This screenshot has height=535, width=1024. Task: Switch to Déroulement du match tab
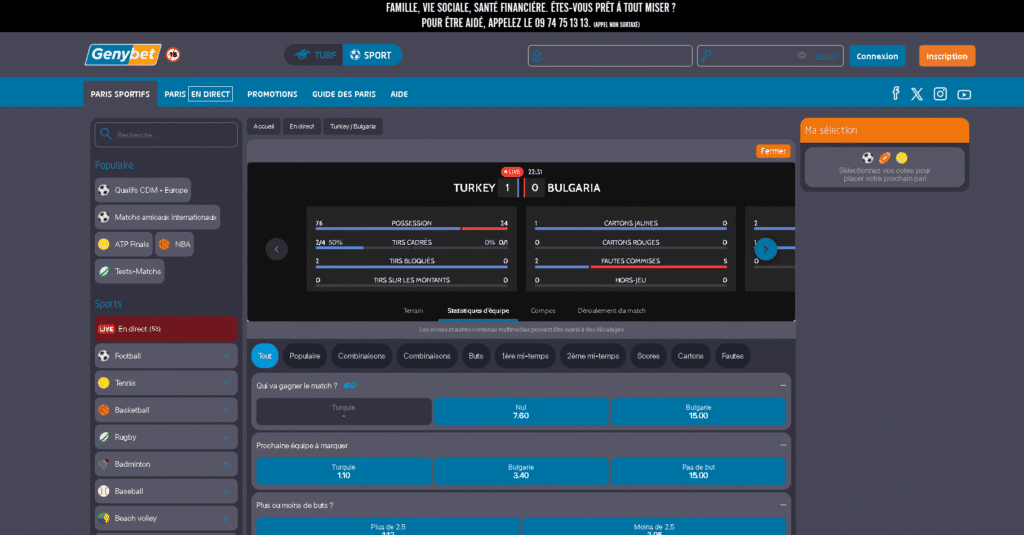pos(611,311)
